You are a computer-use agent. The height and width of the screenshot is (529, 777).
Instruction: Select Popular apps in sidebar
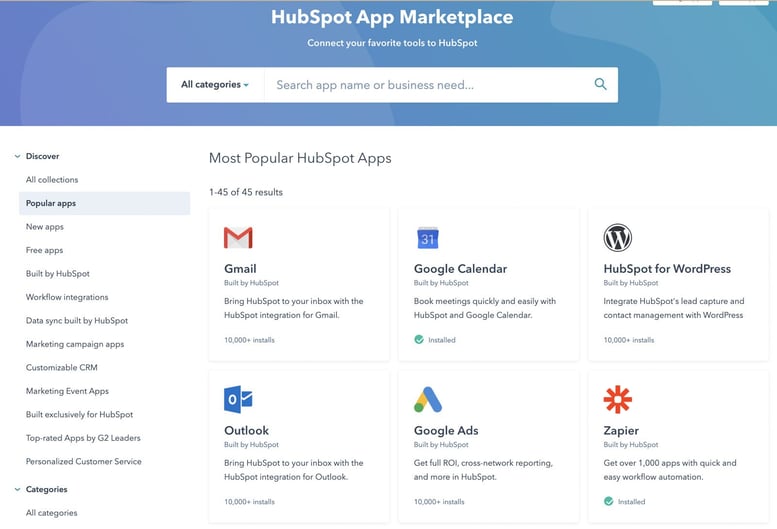point(51,203)
